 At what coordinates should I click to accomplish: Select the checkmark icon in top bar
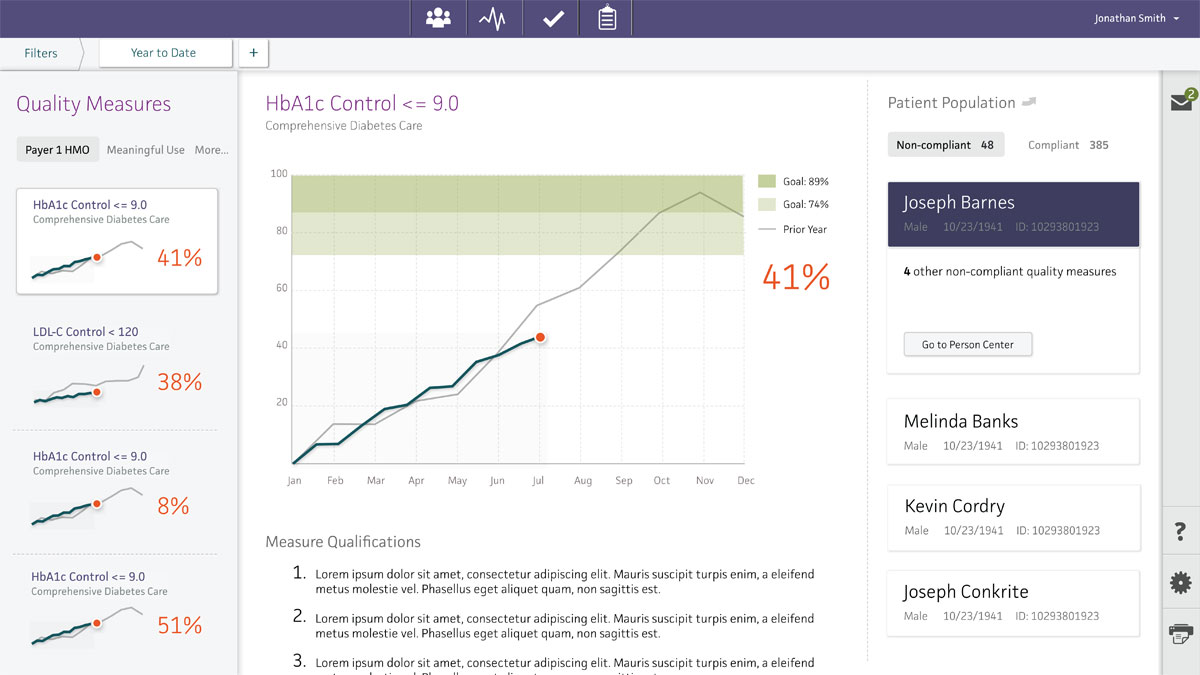point(552,19)
